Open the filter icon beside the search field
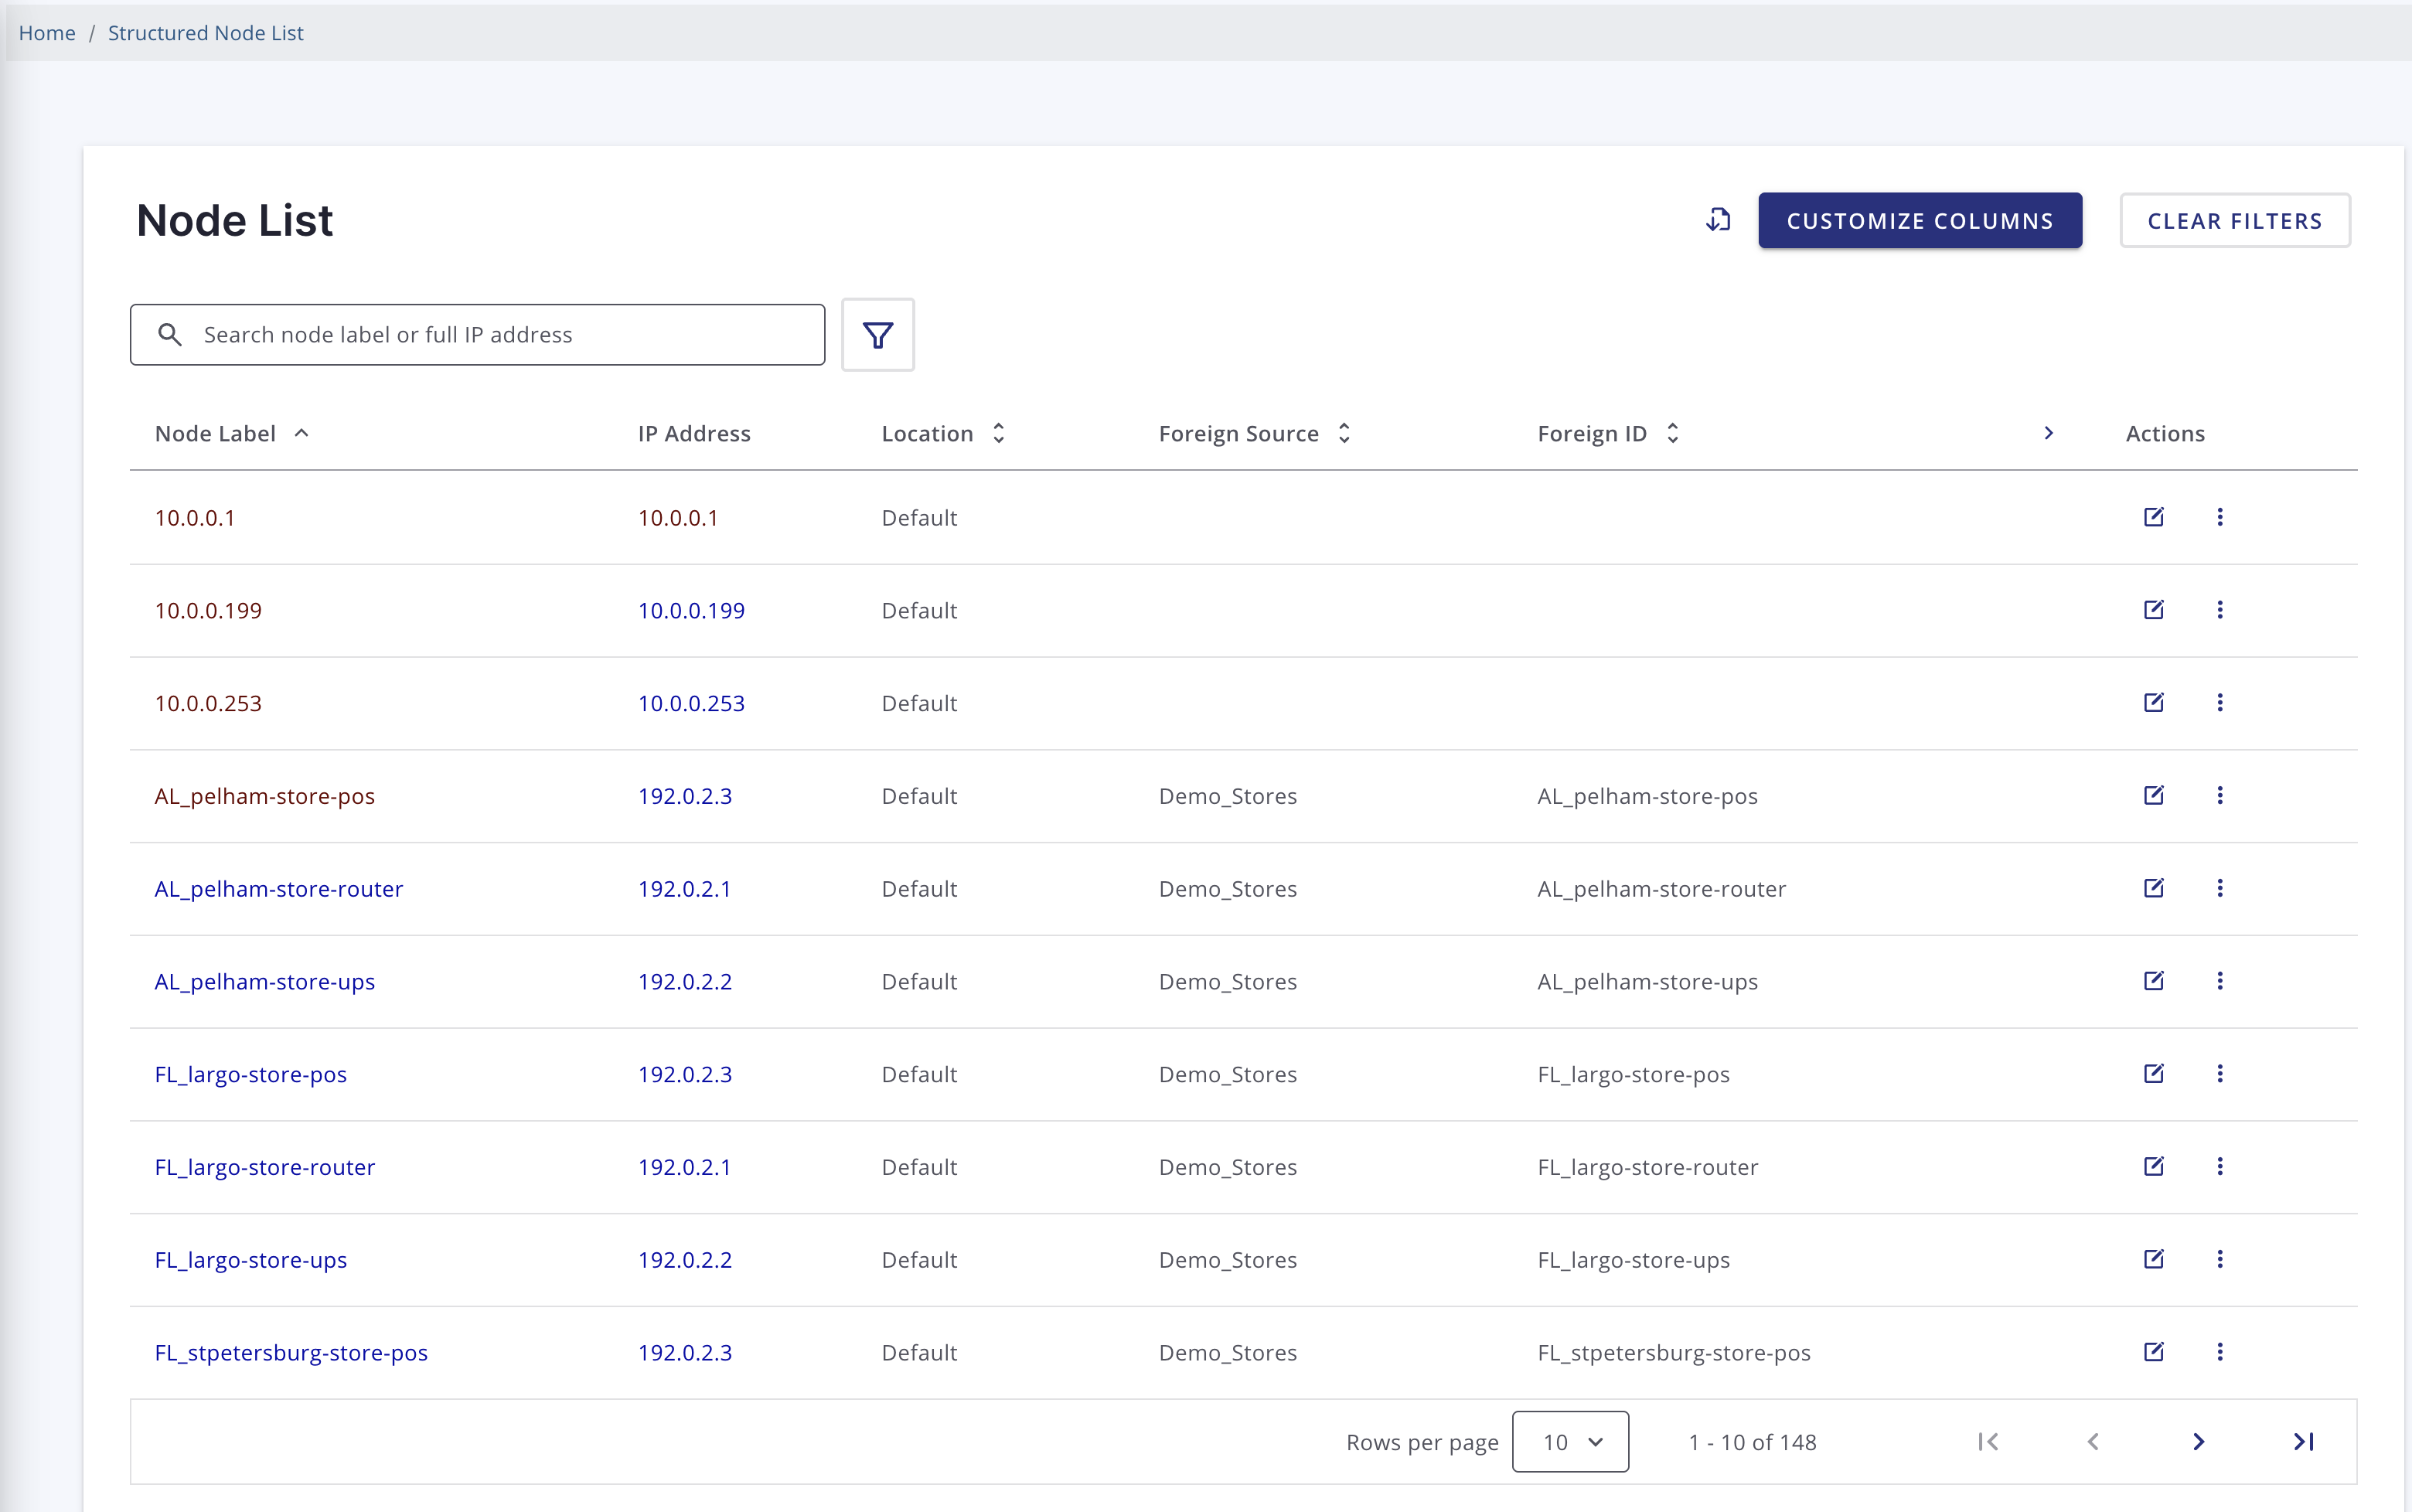The image size is (2412, 1512). click(877, 335)
